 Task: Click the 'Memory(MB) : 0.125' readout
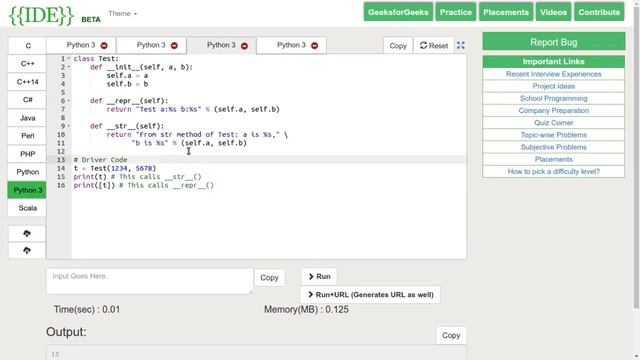(306, 309)
